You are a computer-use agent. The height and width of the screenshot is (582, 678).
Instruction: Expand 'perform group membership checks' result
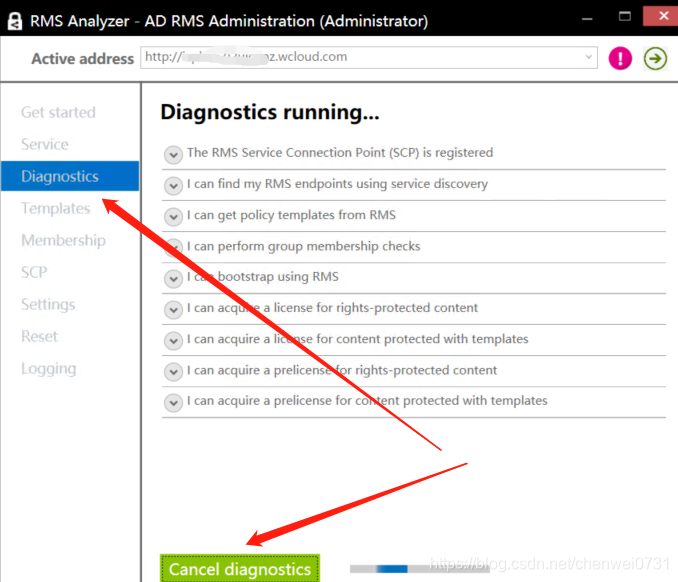pos(173,247)
